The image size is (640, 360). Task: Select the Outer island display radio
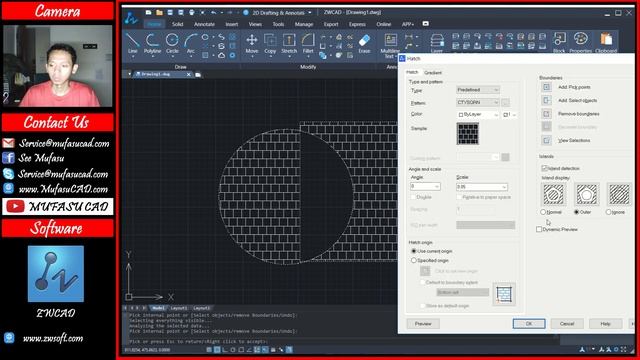576,212
